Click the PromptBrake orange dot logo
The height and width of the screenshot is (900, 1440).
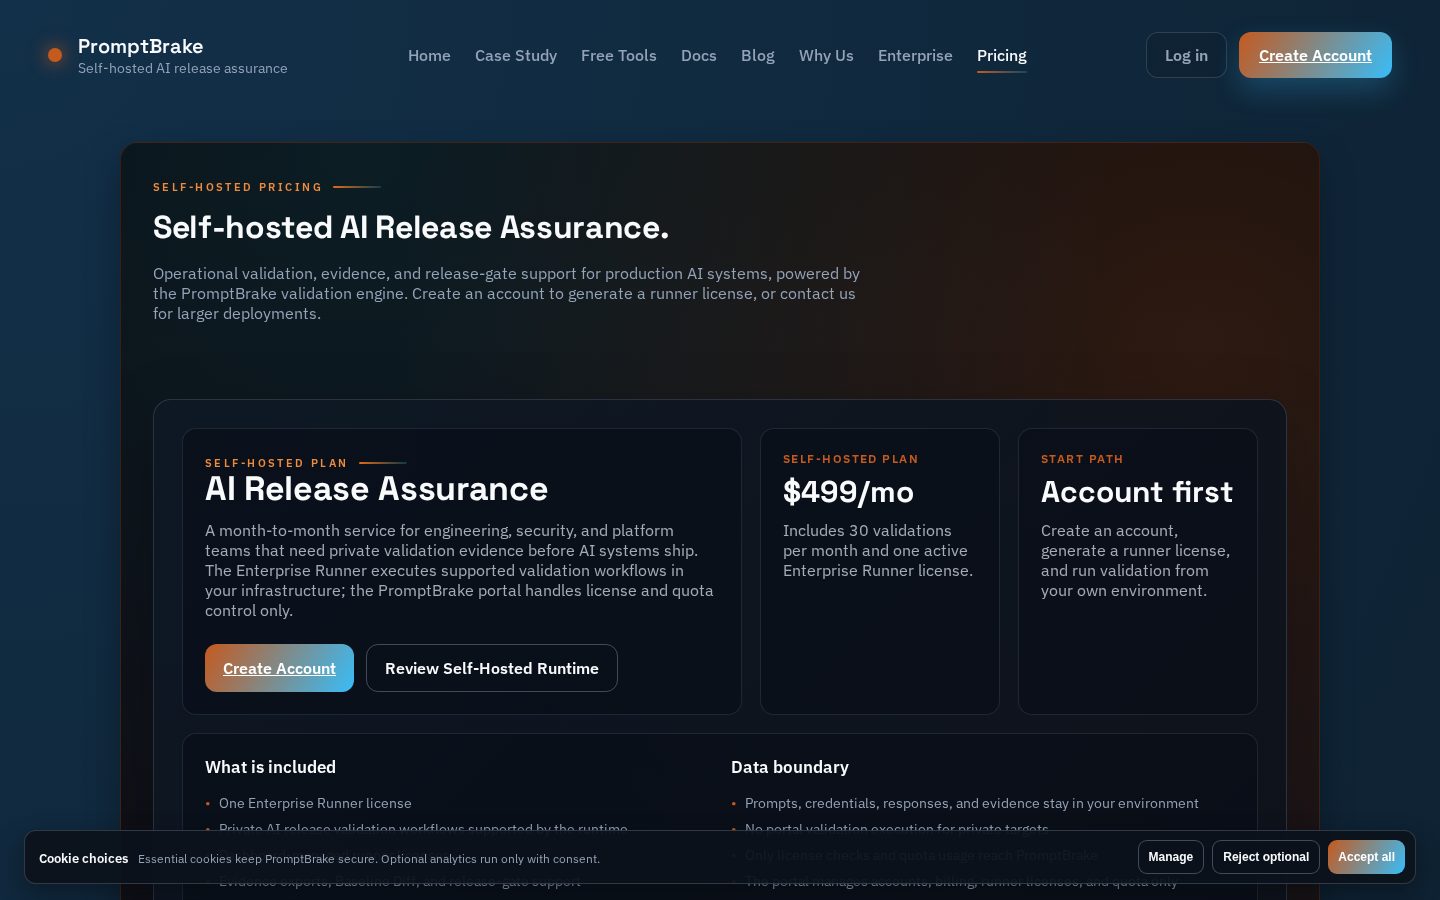pyautogui.click(x=55, y=55)
